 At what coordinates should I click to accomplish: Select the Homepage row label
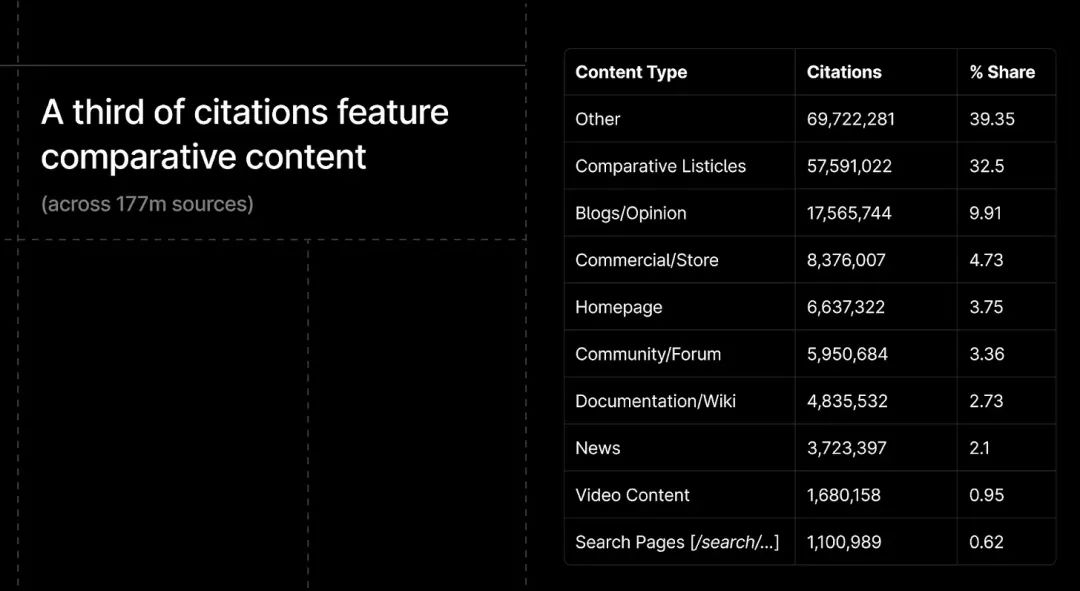(x=619, y=307)
